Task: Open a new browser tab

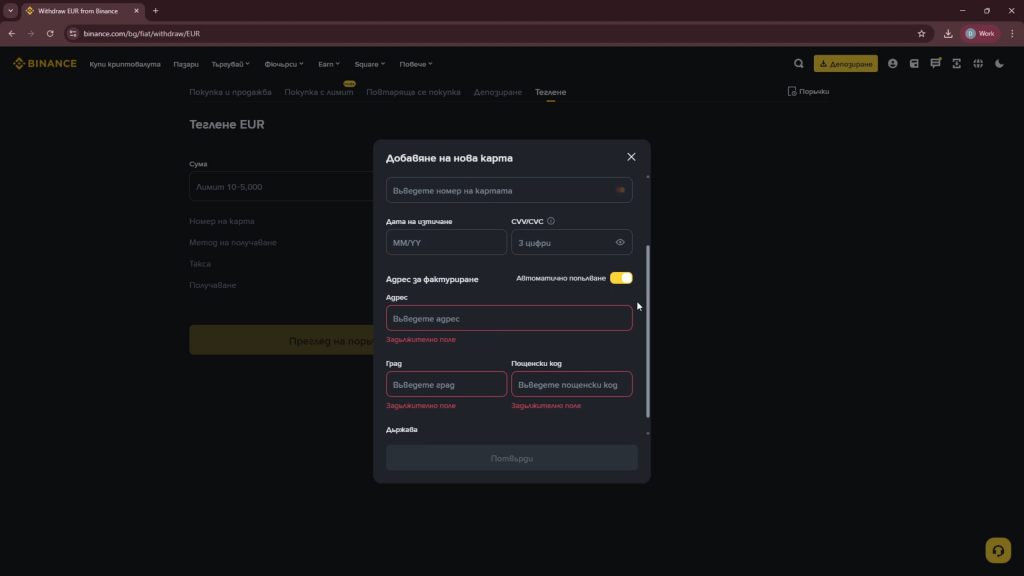Action: point(155,10)
